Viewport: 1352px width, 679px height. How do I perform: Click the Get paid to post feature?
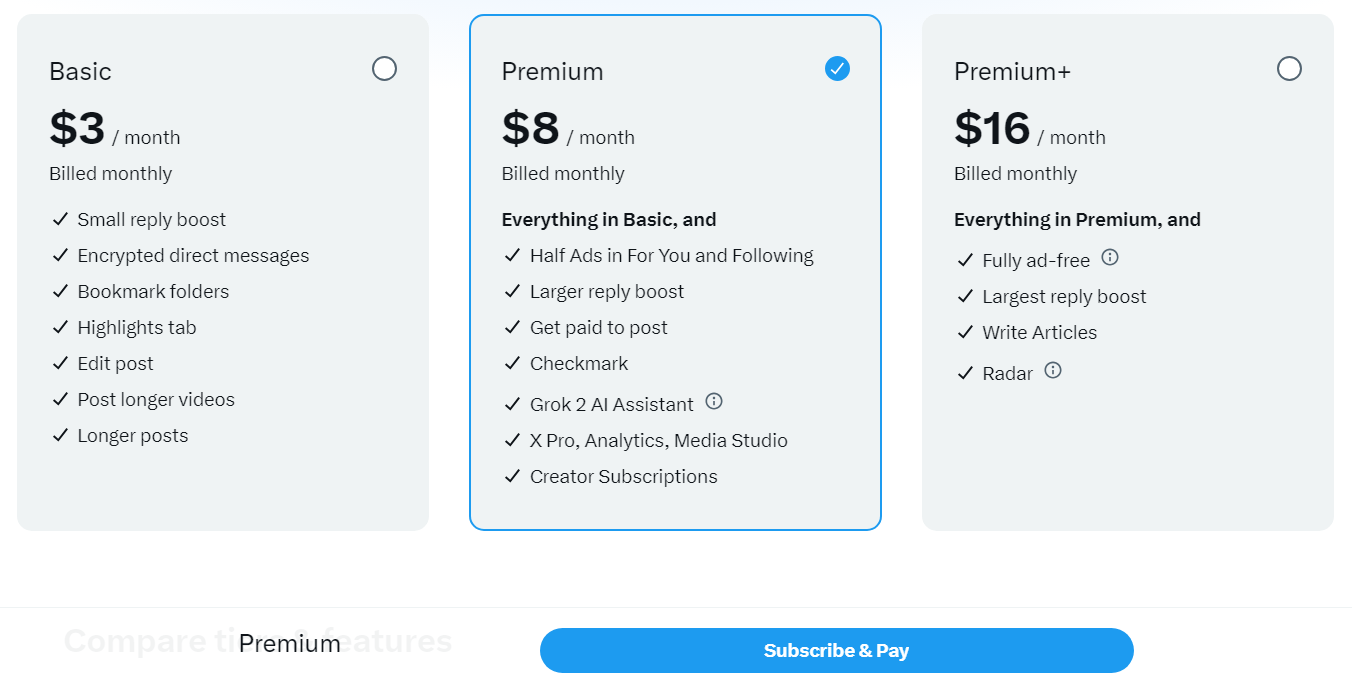[x=598, y=328]
